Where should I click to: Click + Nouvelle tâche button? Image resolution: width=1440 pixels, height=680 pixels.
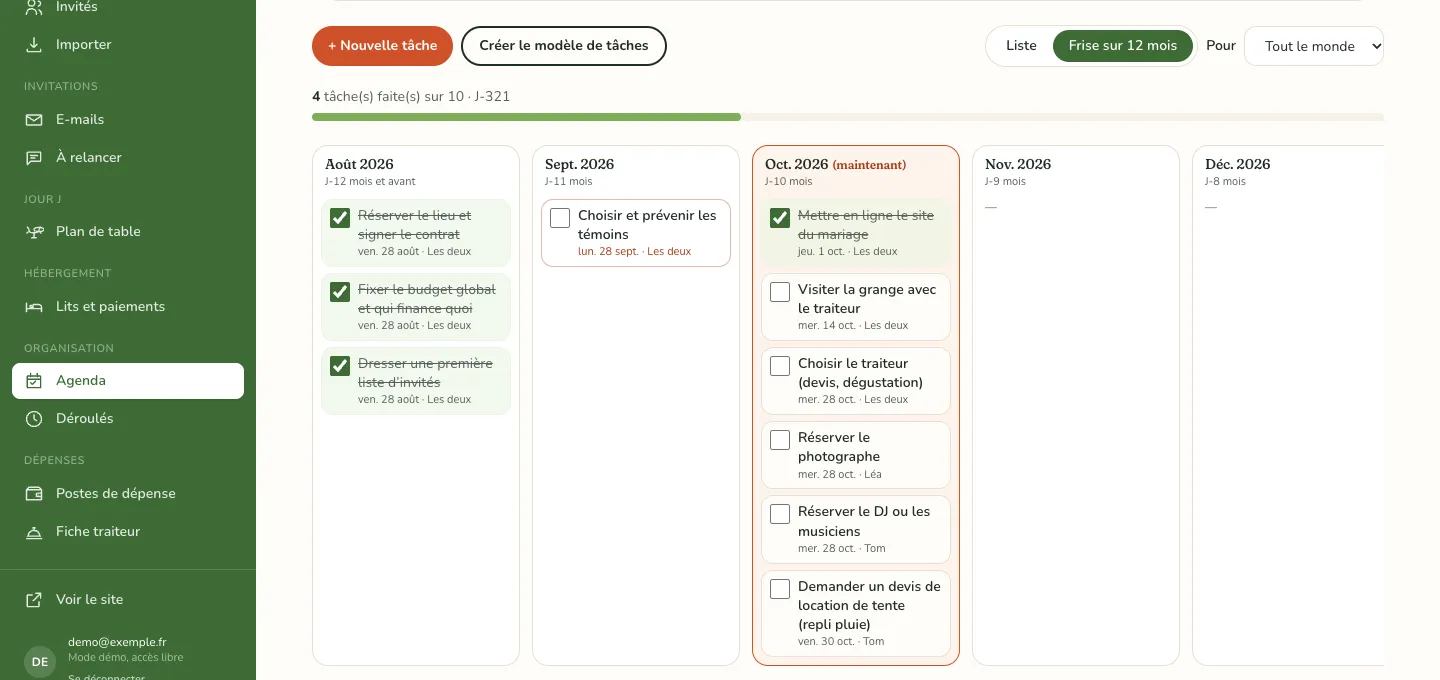(382, 46)
